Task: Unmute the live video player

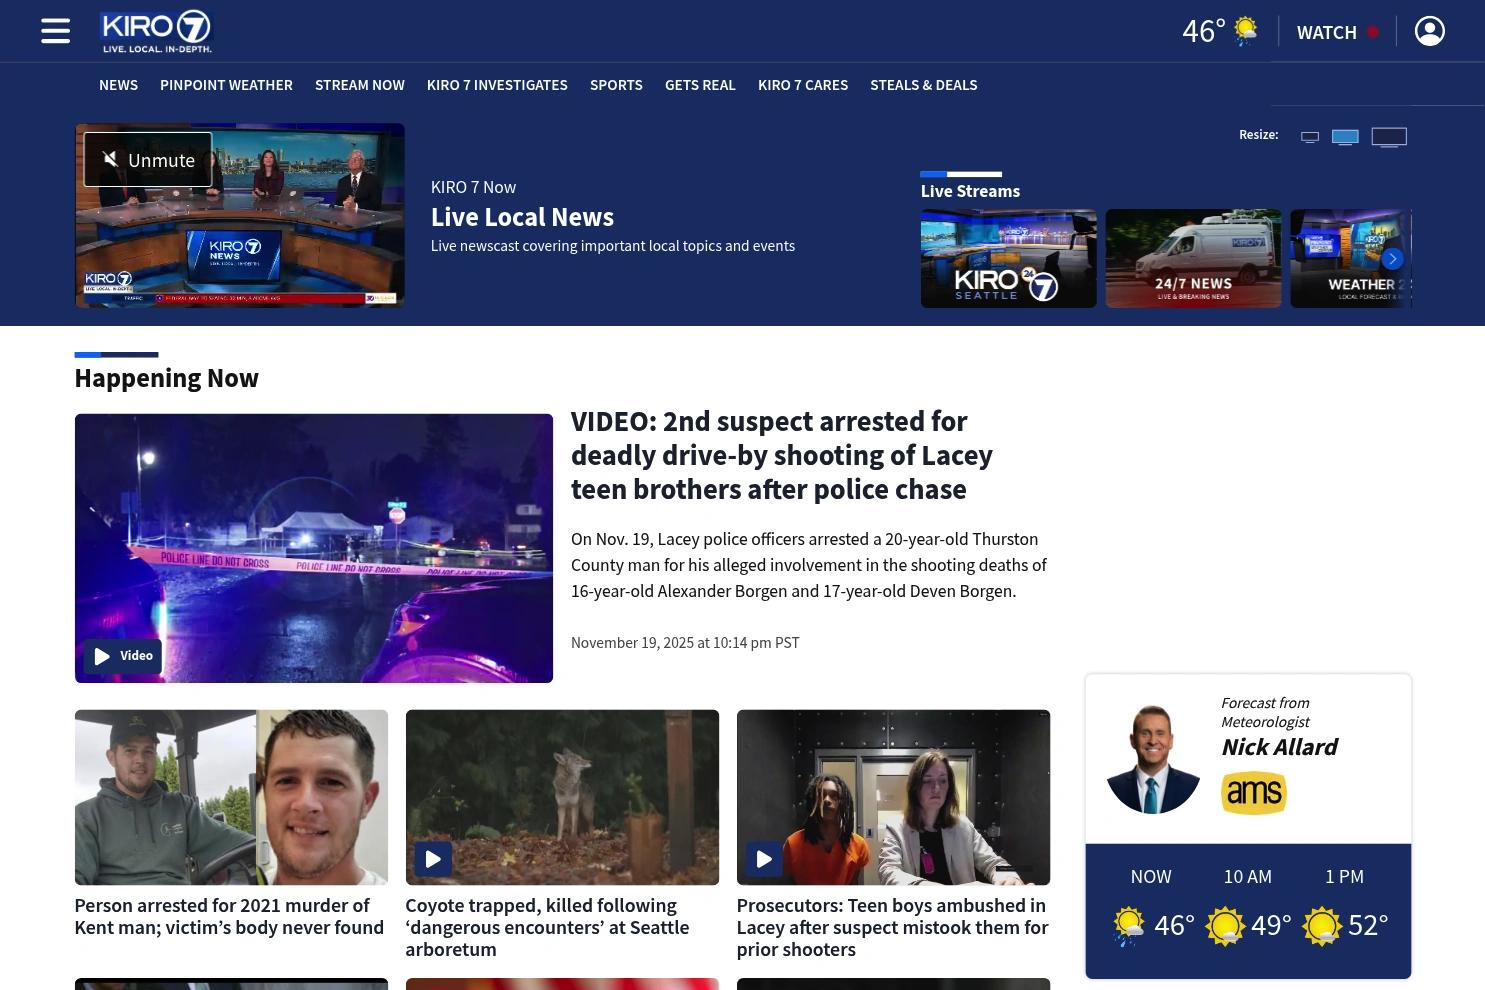Action: (x=148, y=160)
